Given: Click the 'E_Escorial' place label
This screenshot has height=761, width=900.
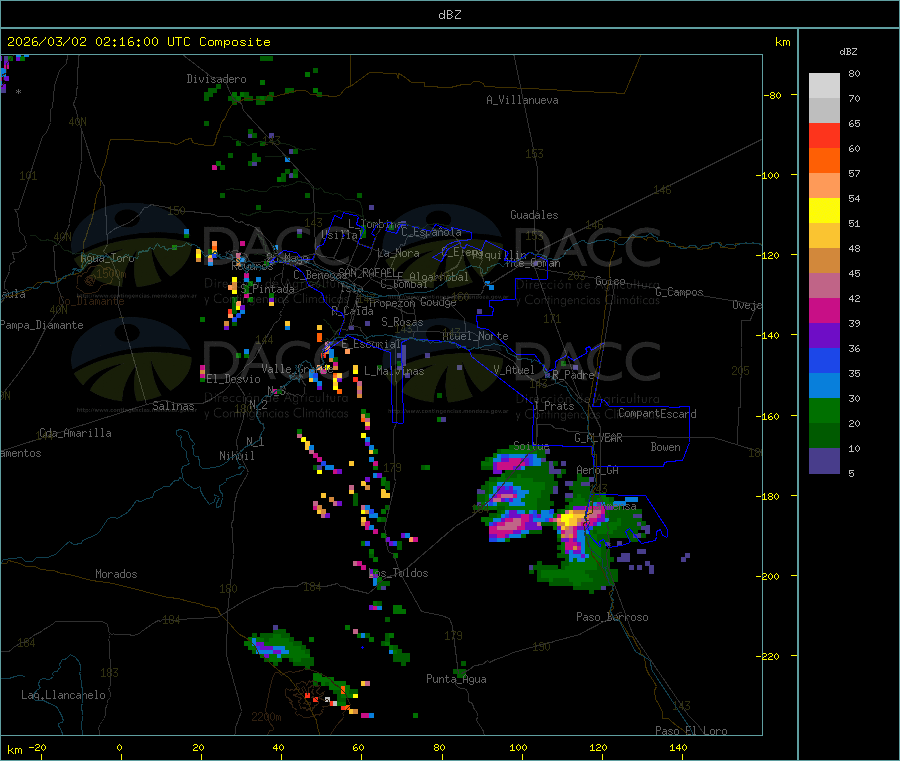Looking at the screenshot, I should 371,344.
